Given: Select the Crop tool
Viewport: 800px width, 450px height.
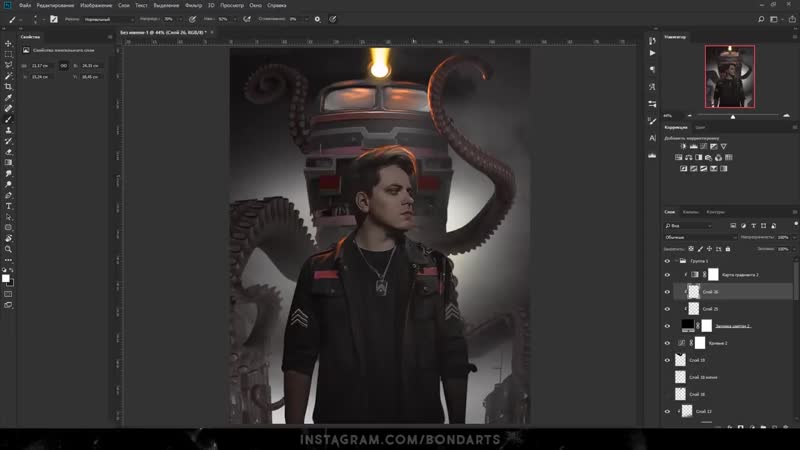Looking at the screenshot, I should point(9,87).
